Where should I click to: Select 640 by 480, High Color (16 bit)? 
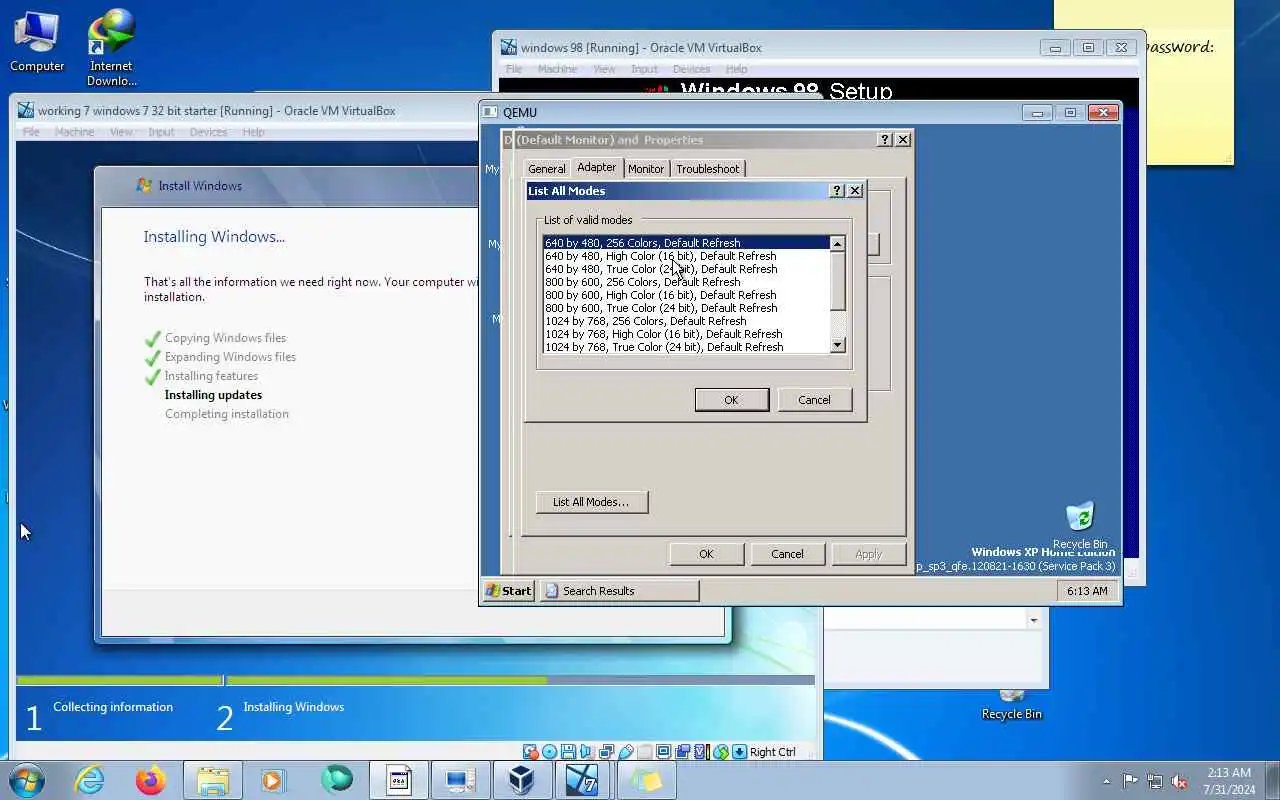686,256
